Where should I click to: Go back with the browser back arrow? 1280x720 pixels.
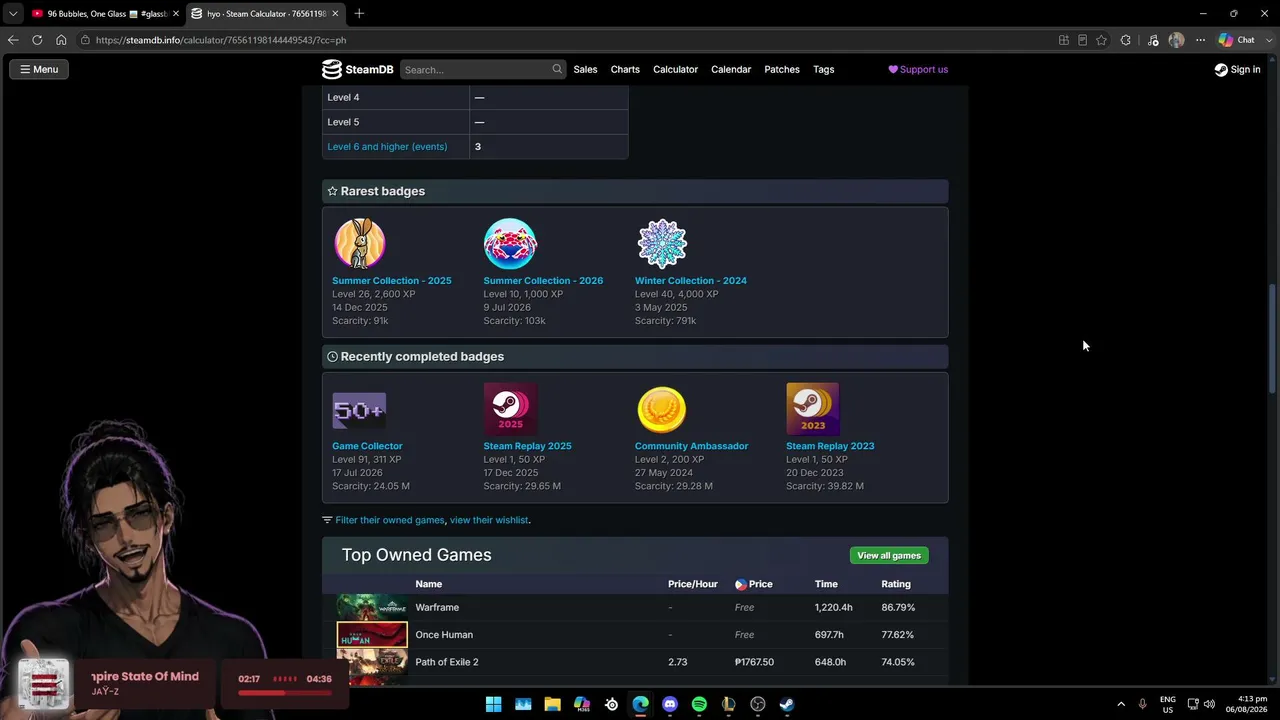13,40
